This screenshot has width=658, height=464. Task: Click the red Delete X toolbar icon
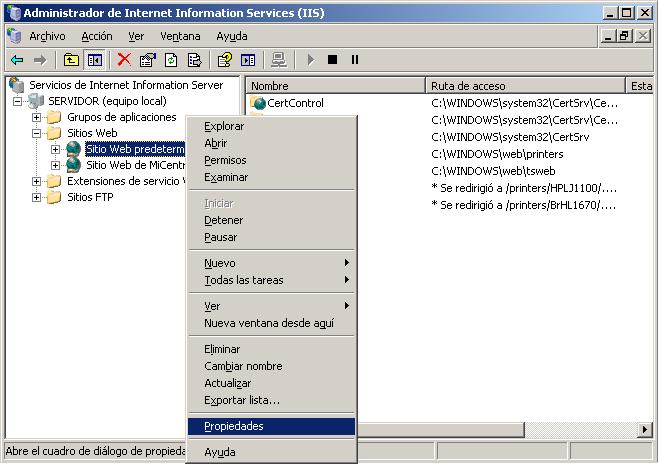point(124,60)
